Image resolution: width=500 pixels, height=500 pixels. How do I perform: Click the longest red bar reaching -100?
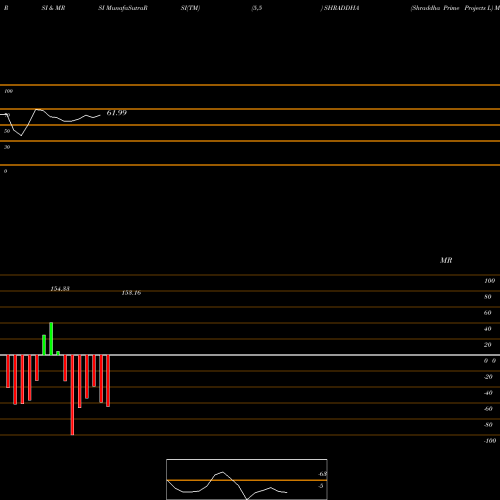click(72, 395)
